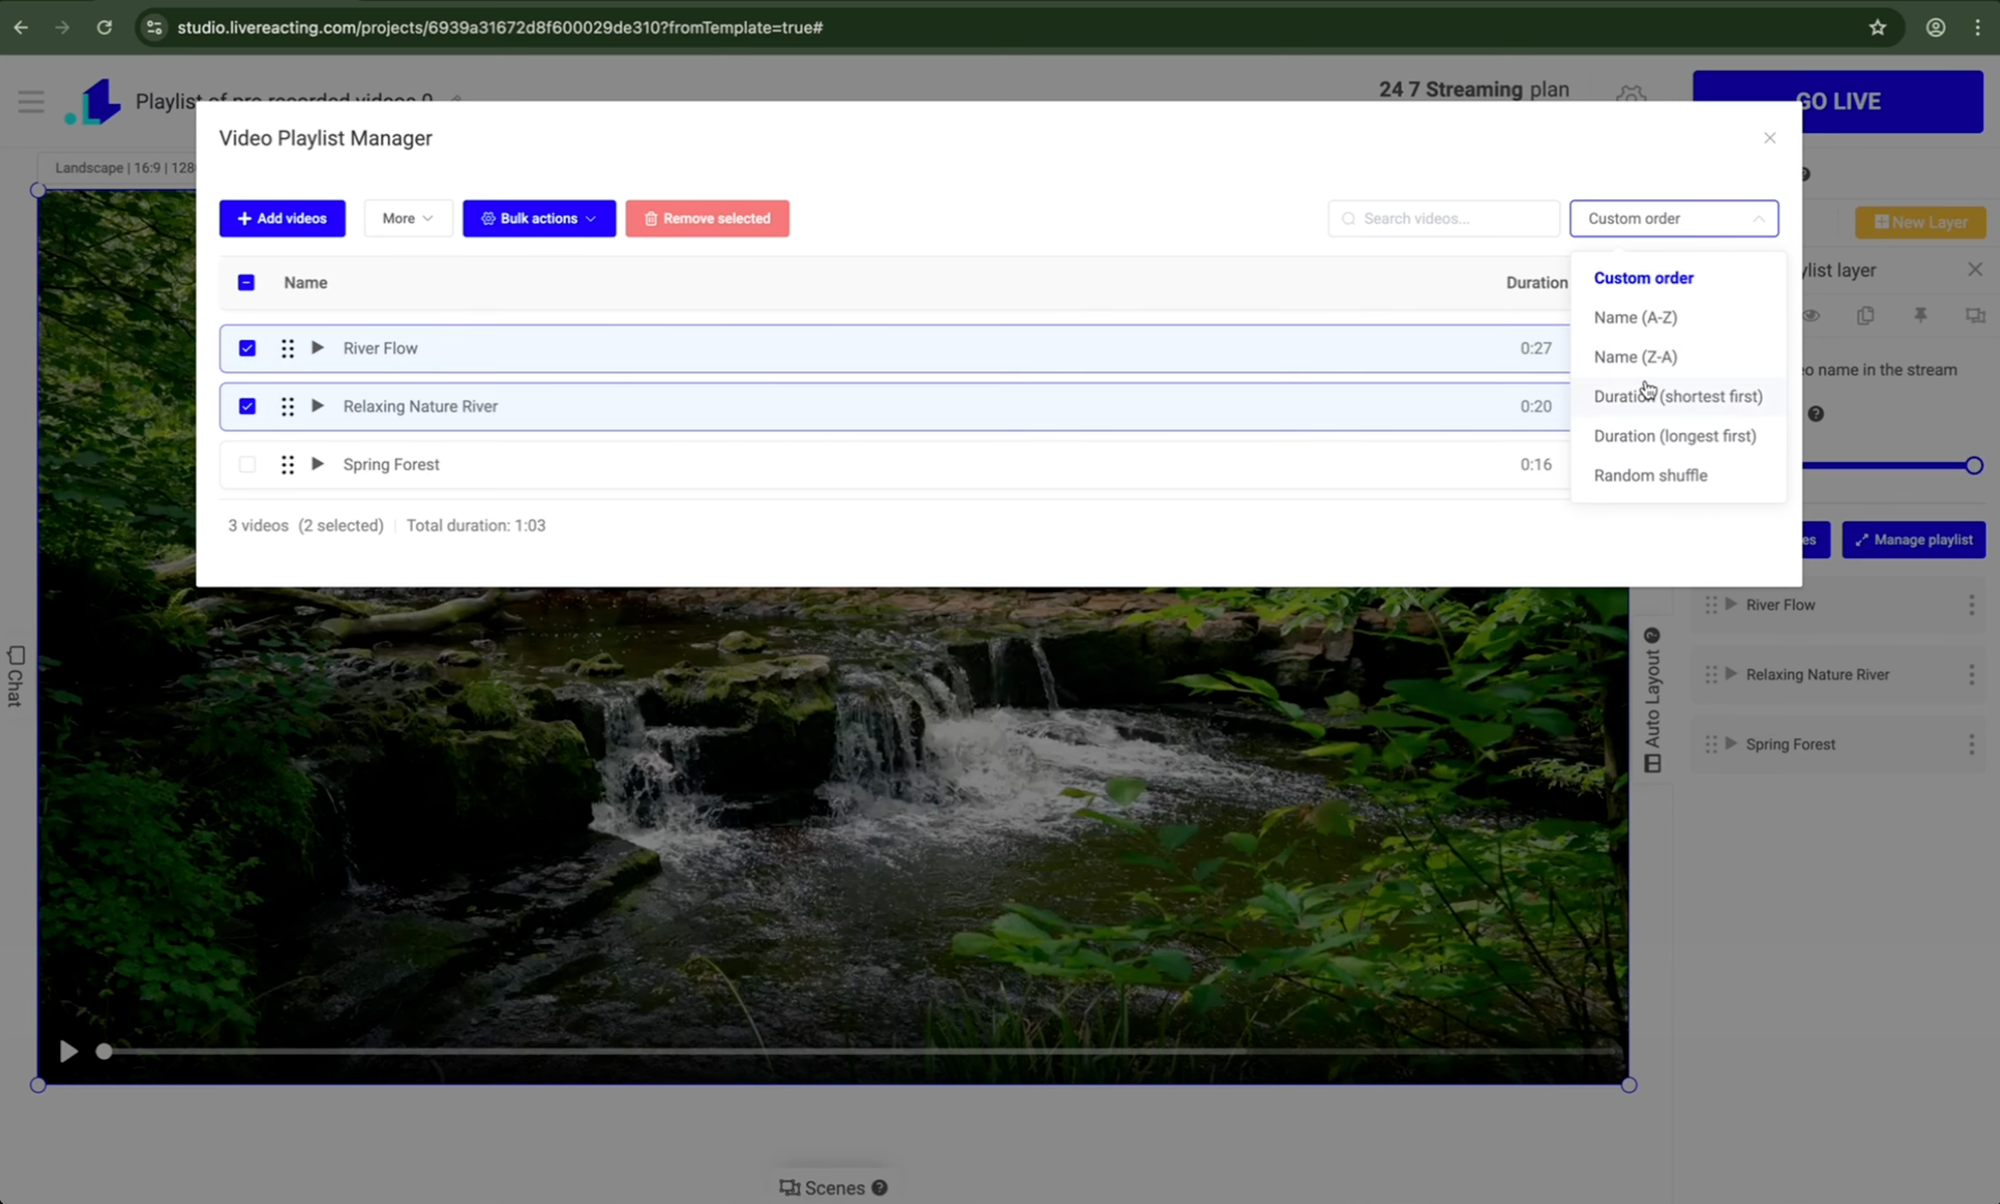Reload the browser page
This screenshot has width=2000, height=1204.
pos(104,27)
